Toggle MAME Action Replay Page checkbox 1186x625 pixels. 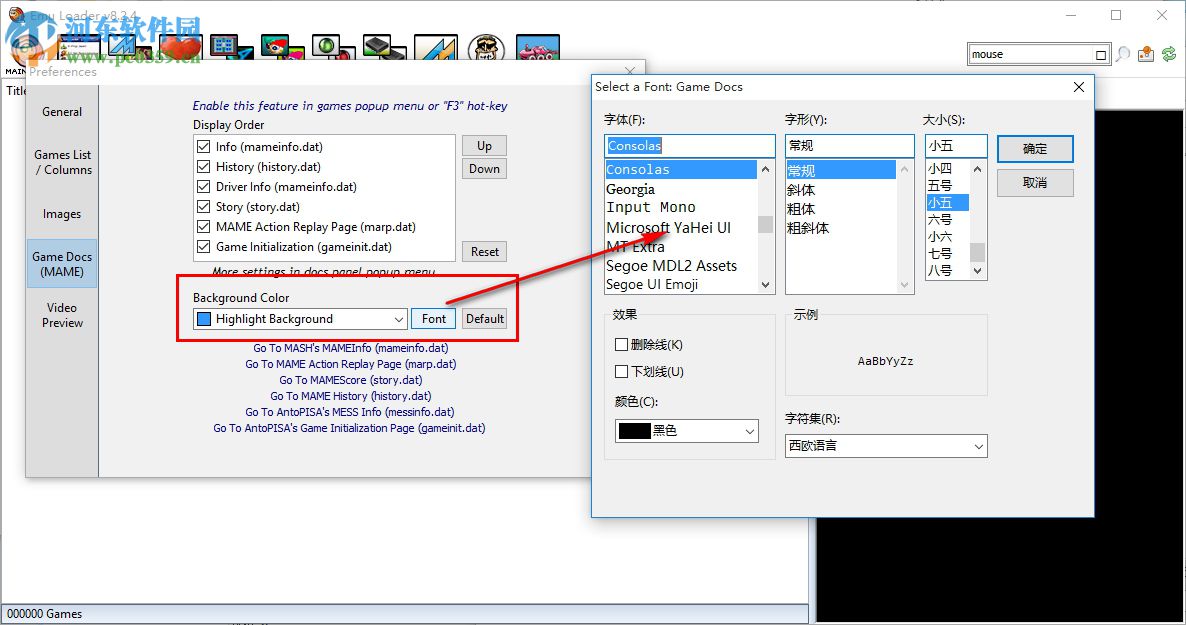coord(203,226)
